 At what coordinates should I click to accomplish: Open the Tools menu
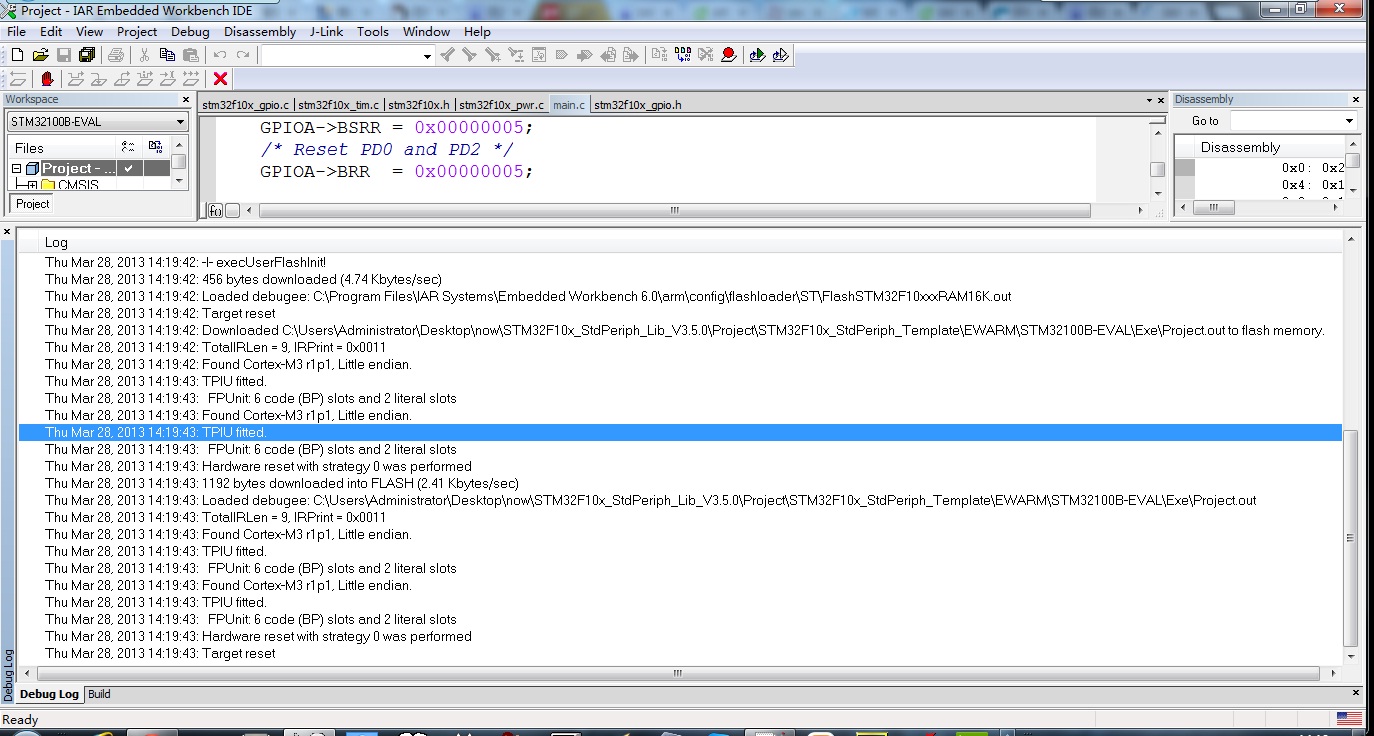(373, 31)
